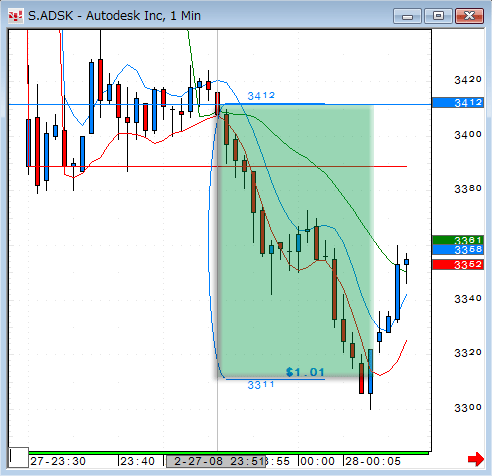This screenshot has width=492, height=476.
Task: Click the white box at bottom-left of chart
Action: coord(19,458)
